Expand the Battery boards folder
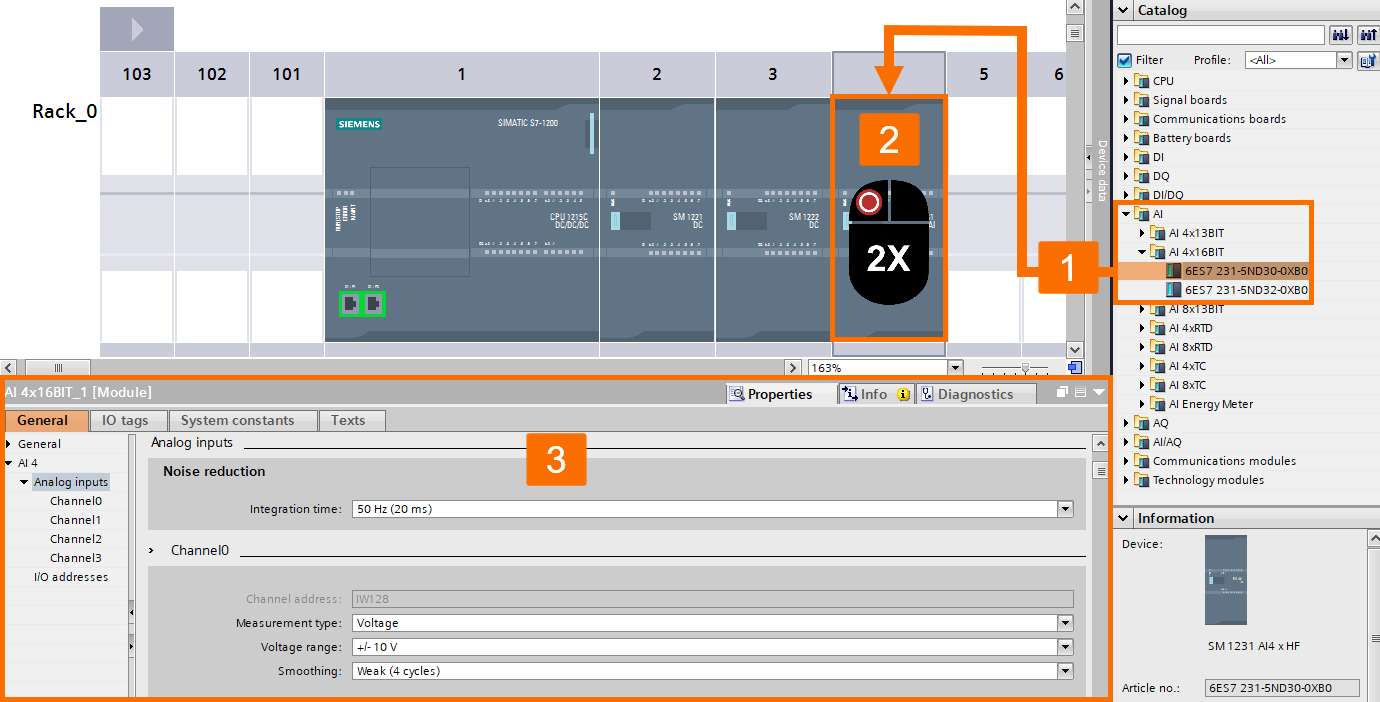This screenshot has width=1380, height=702. pyautogui.click(x=1126, y=138)
